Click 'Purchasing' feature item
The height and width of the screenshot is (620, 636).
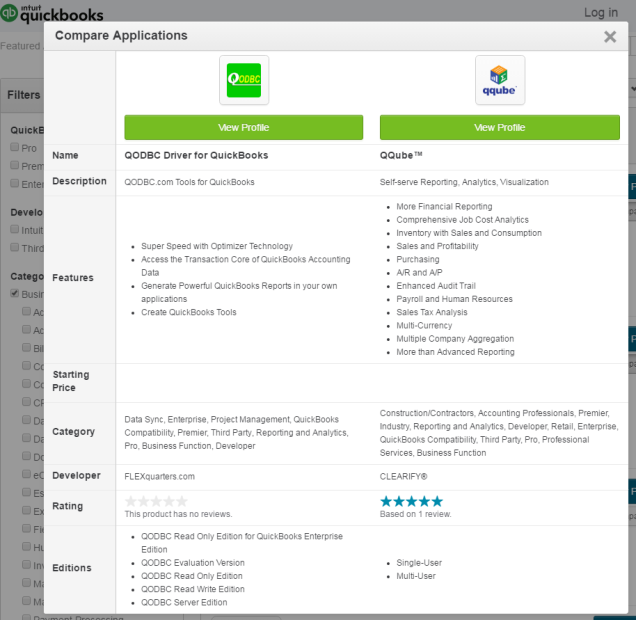pos(418,260)
